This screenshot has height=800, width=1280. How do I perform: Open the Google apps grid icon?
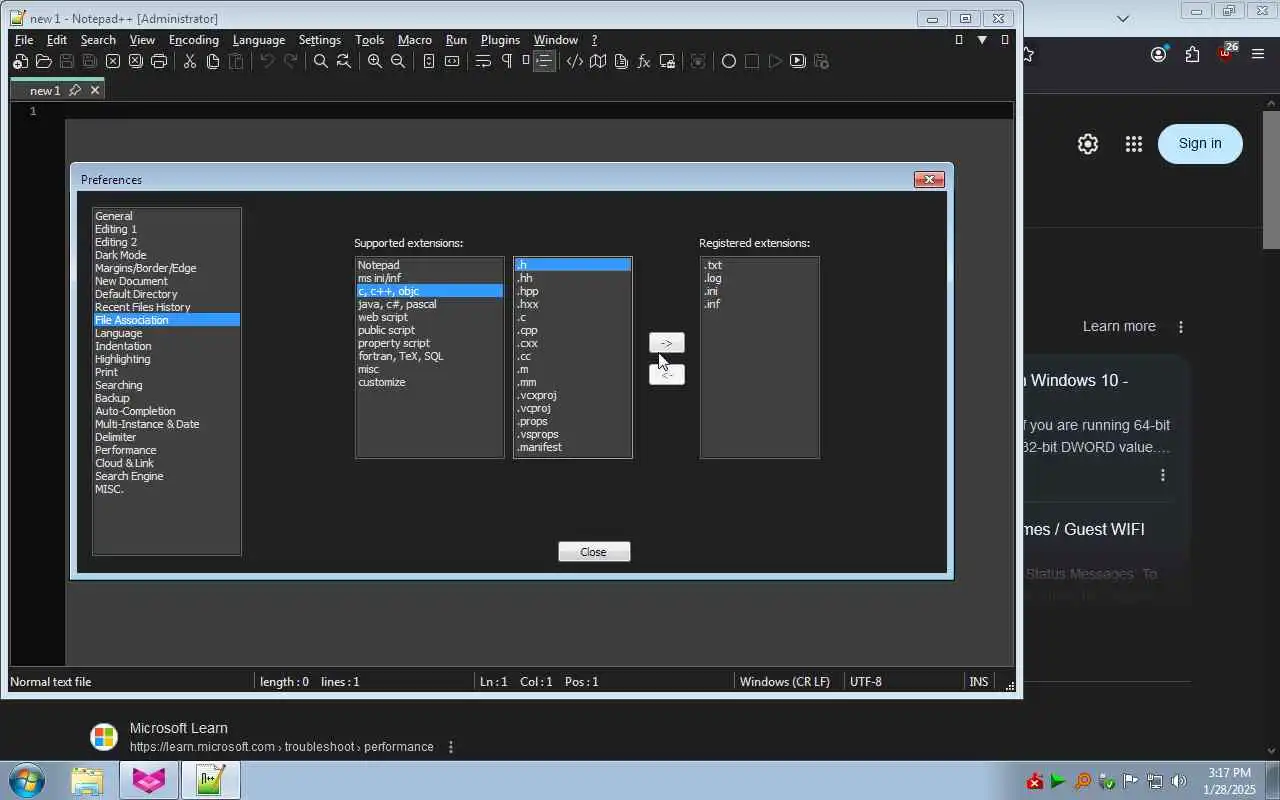(x=1133, y=144)
